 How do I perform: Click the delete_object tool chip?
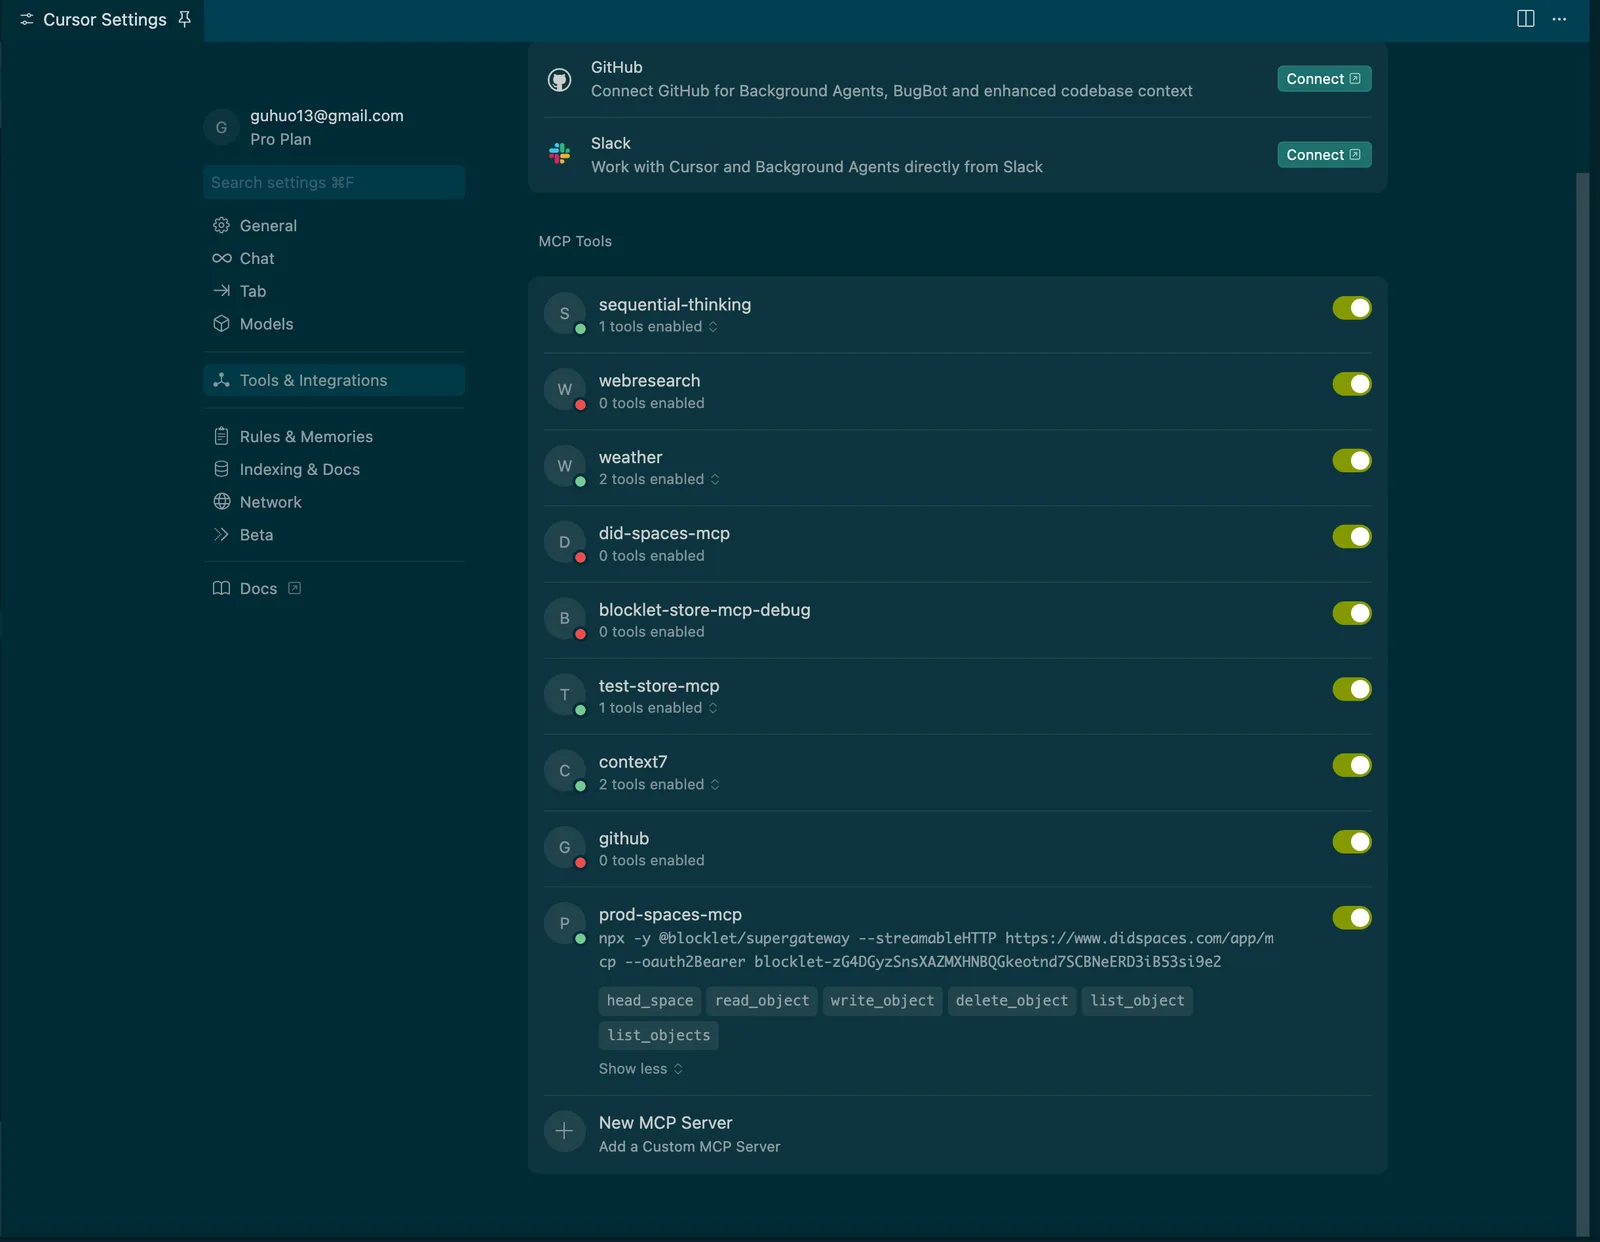point(1012,1001)
